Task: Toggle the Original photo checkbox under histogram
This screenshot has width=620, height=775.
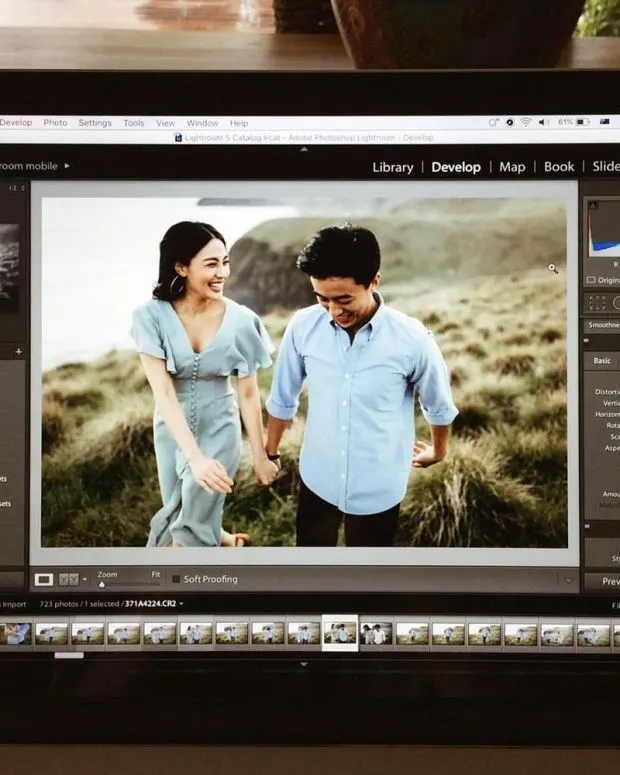Action: [x=591, y=280]
